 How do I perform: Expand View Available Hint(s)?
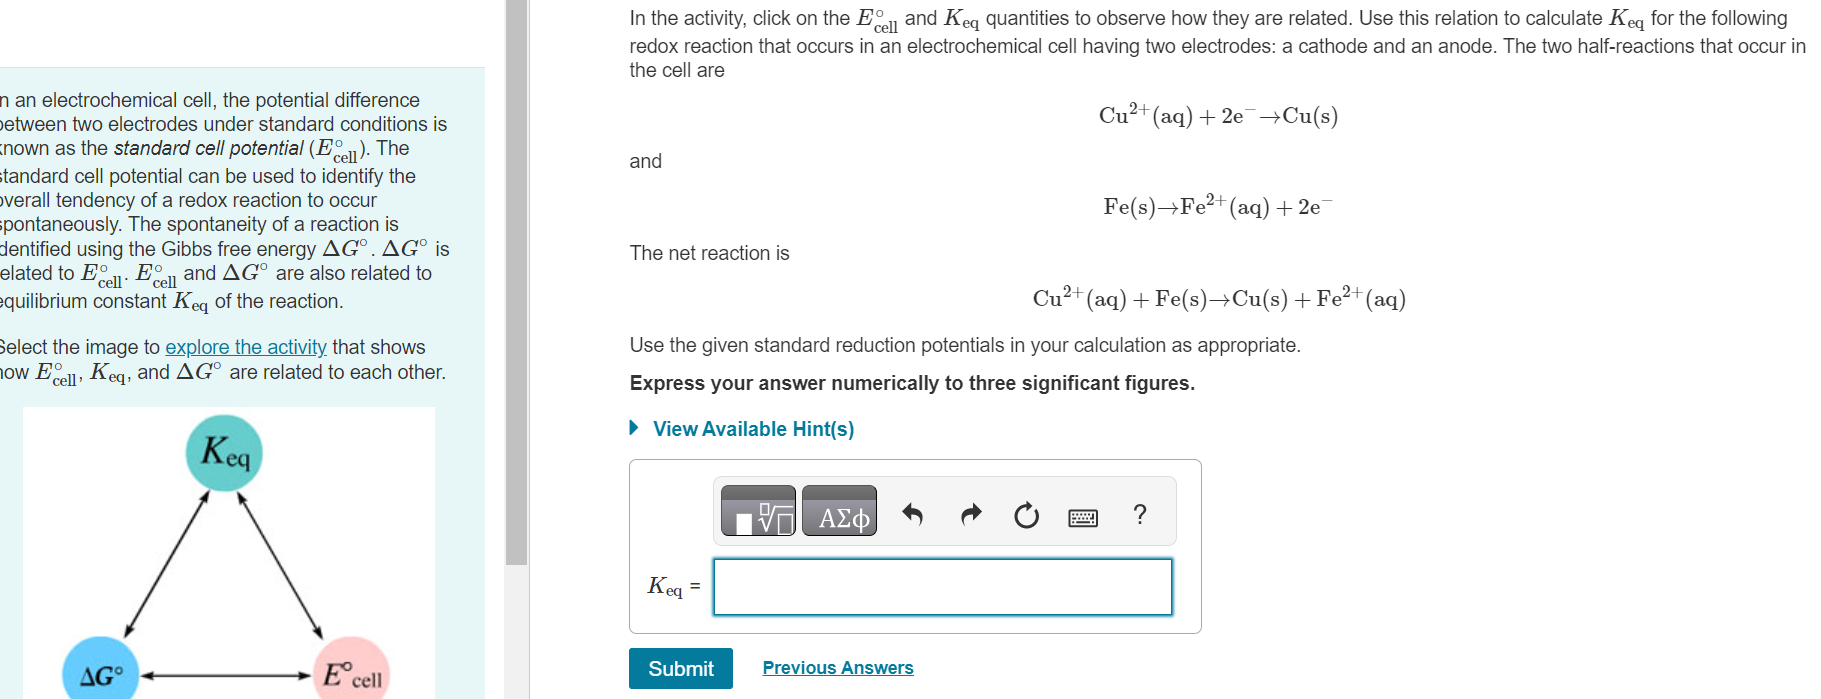pyautogui.click(x=753, y=429)
